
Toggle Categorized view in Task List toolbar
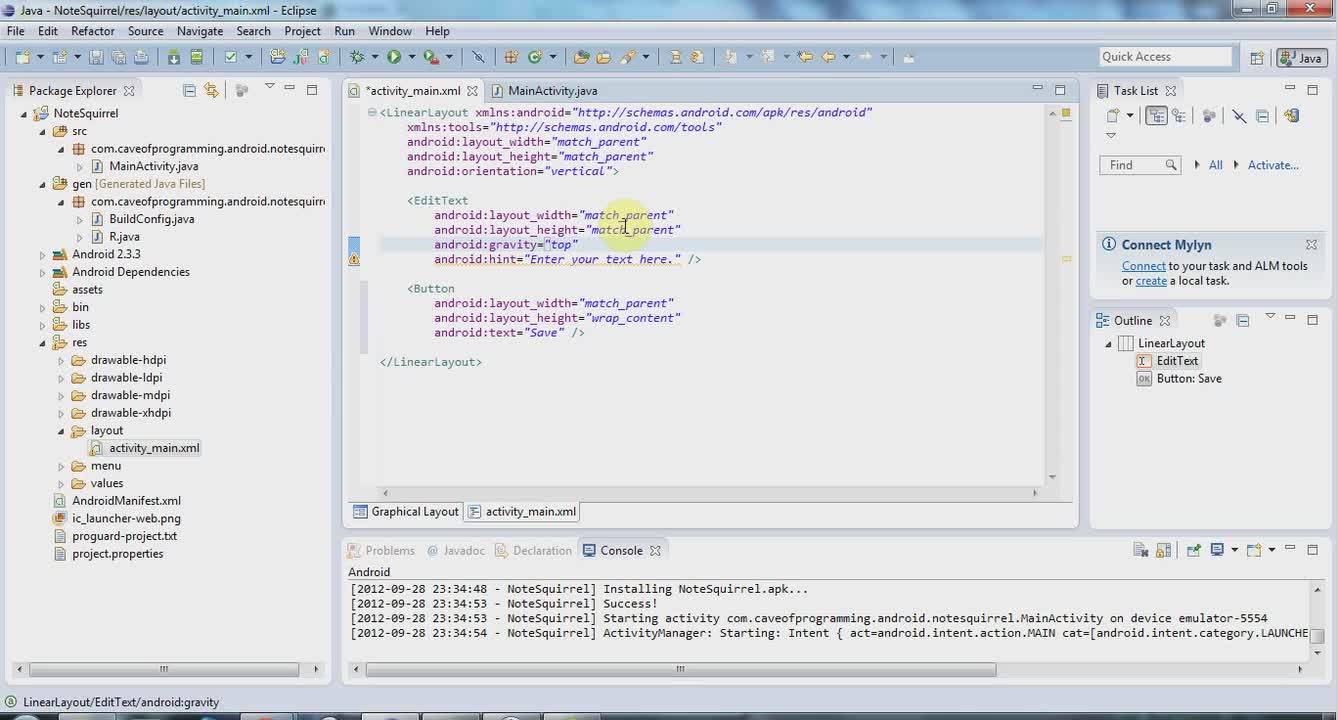[x=1157, y=116]
